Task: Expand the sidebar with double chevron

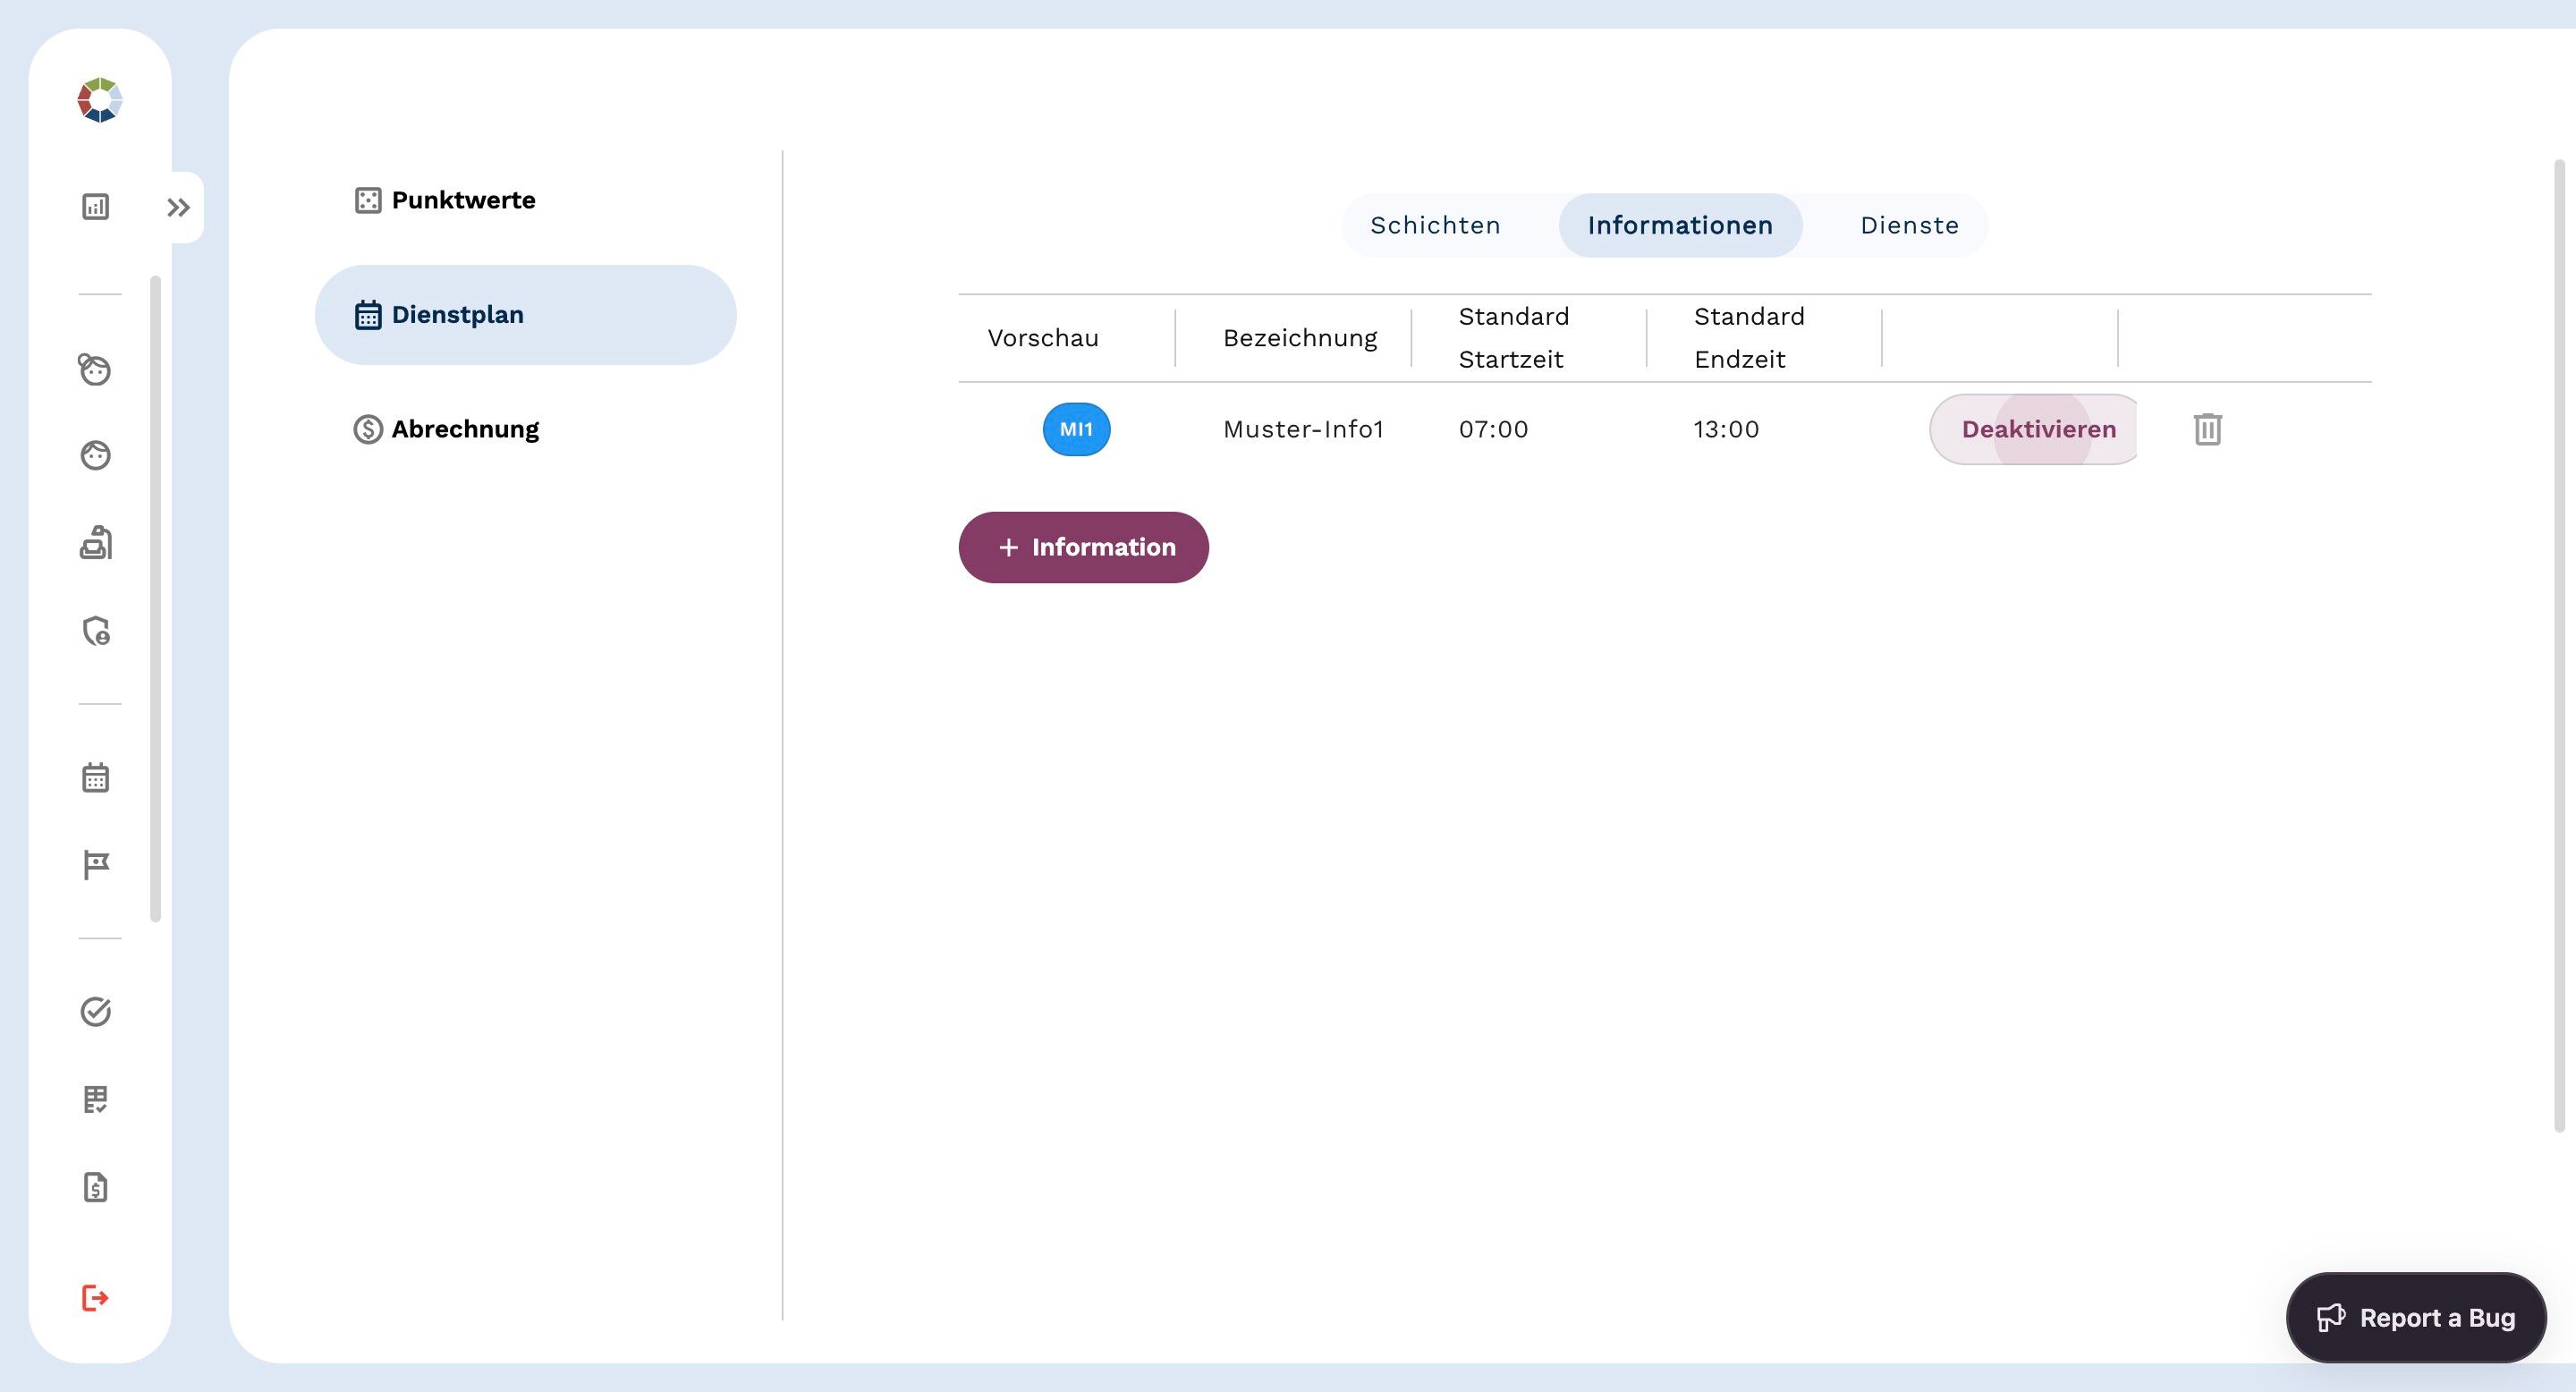Action: (178, 208)
